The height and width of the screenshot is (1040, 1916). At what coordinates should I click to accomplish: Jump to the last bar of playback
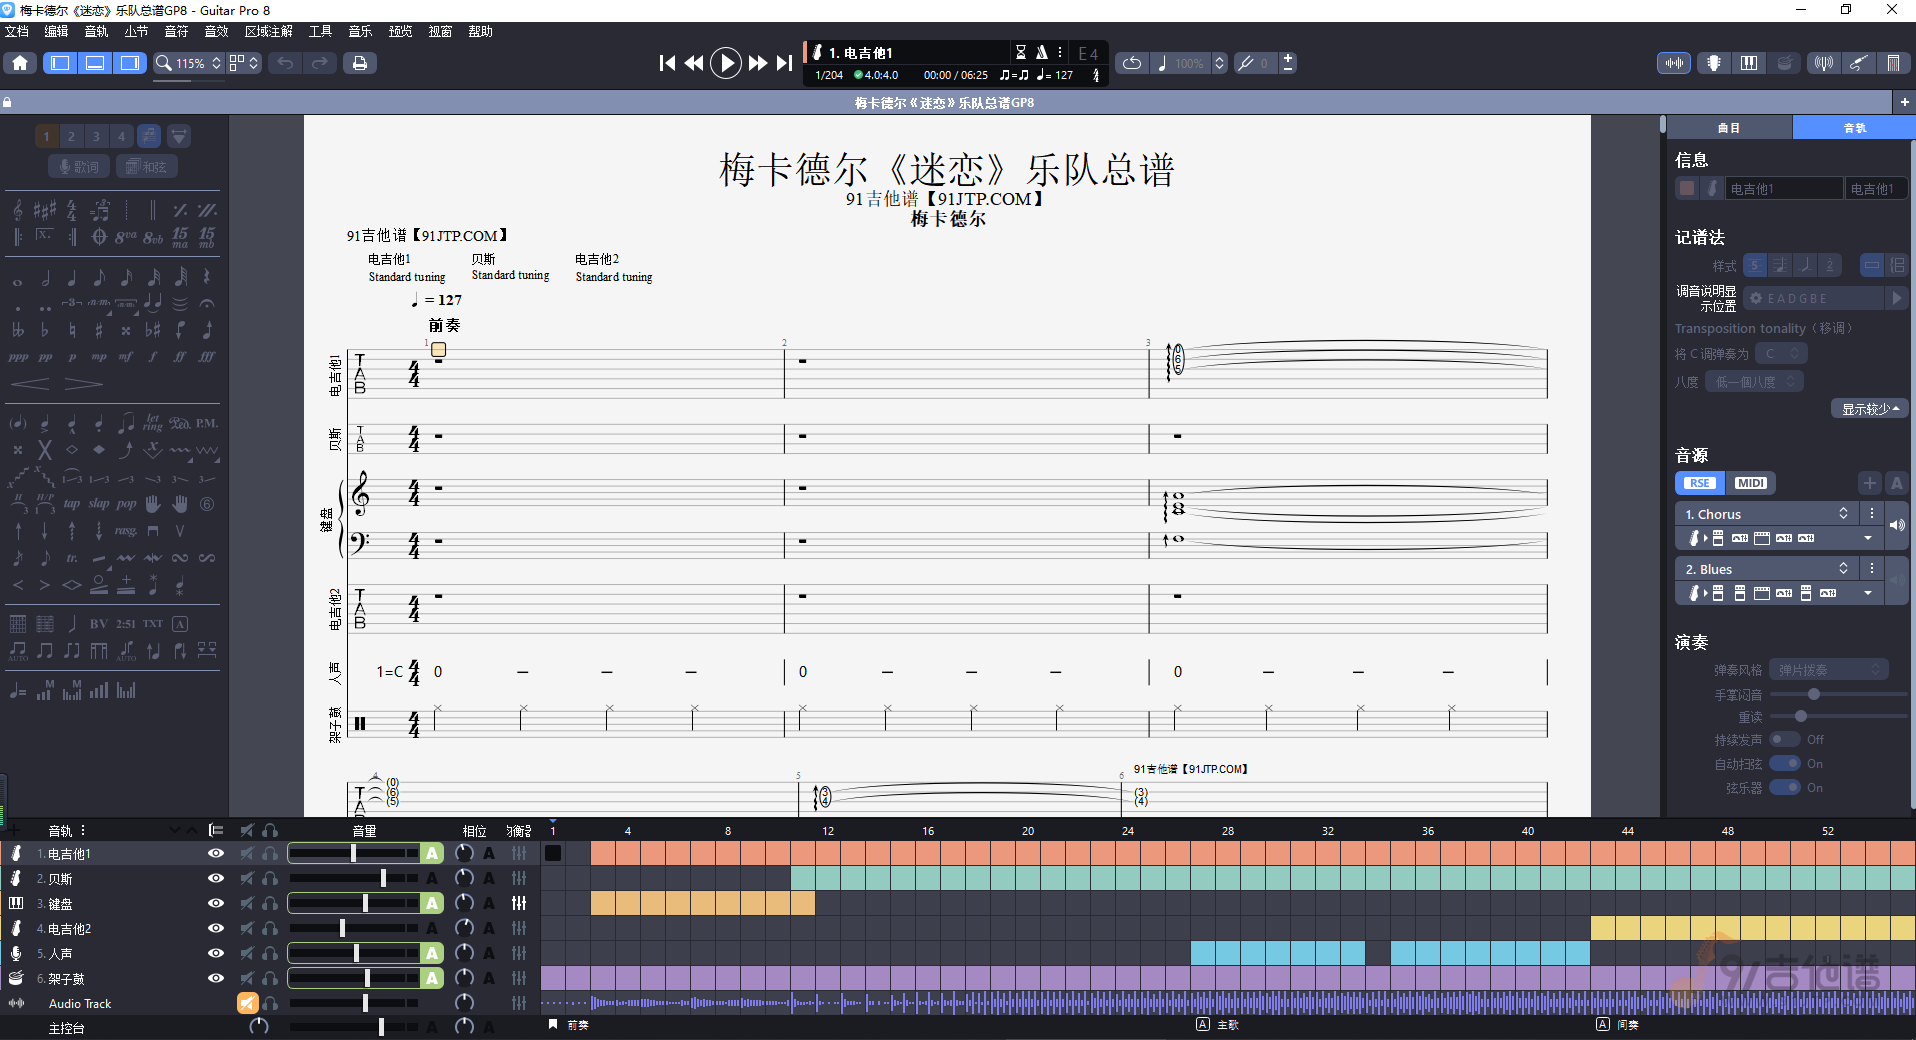[x=785, y=63]
